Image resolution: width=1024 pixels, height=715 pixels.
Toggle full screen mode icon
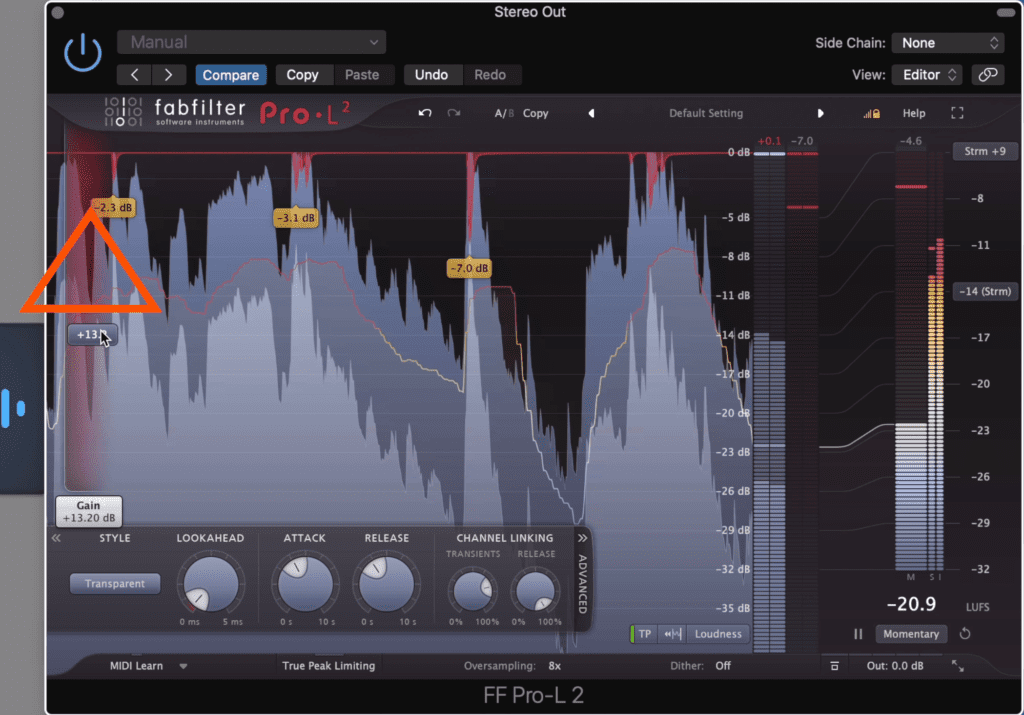click(x=957, y=114)
